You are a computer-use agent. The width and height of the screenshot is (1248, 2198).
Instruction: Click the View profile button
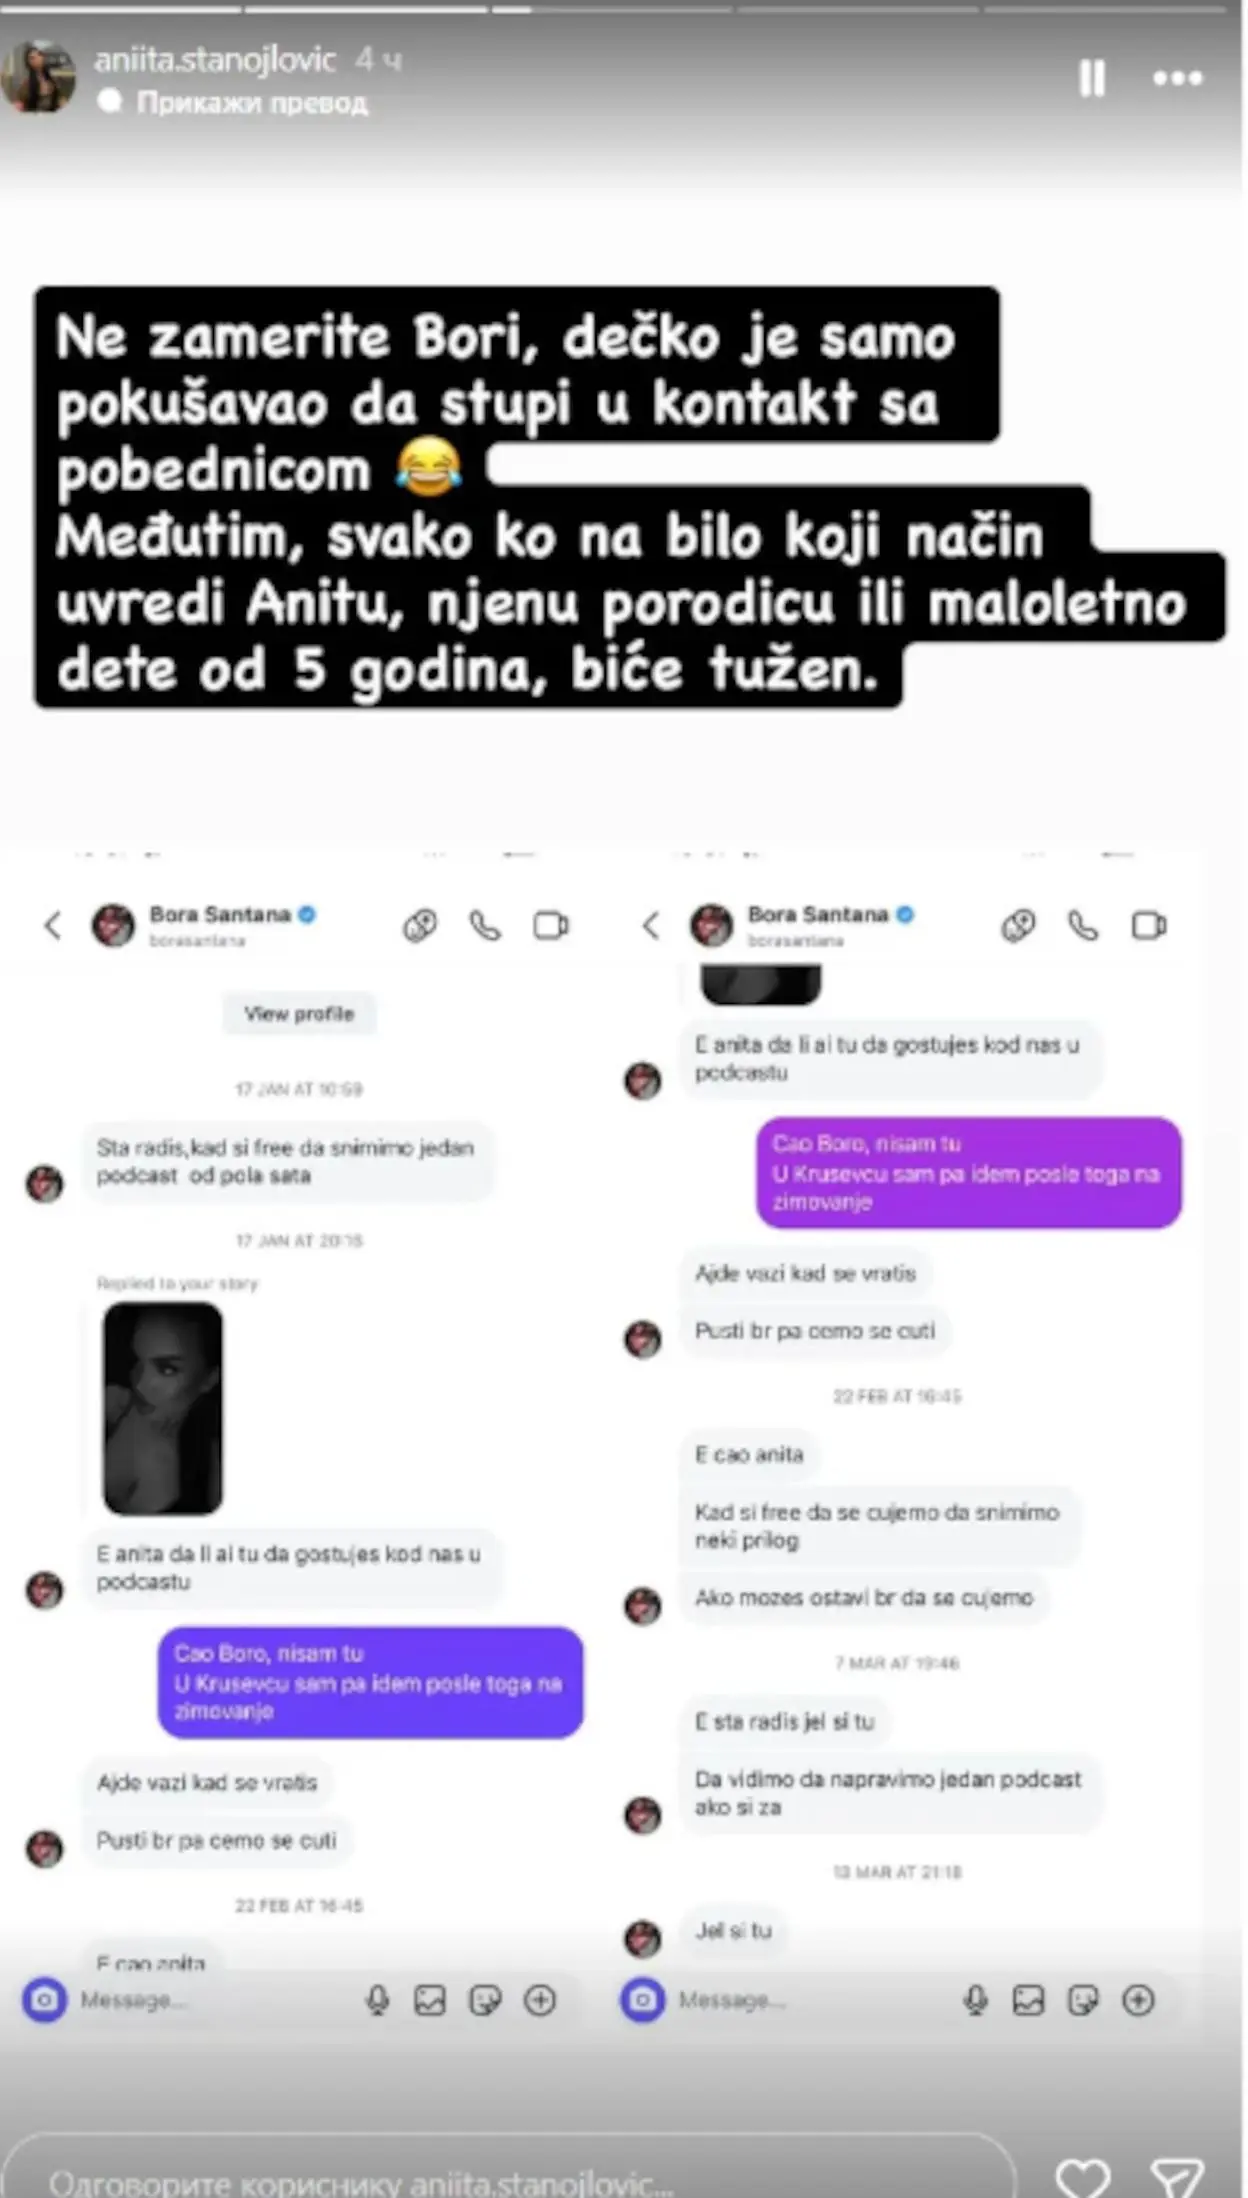click(299, 1014)
